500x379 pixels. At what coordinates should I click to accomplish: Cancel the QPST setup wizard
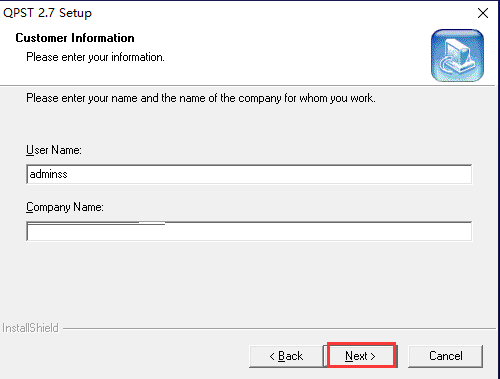coord(445,356)
